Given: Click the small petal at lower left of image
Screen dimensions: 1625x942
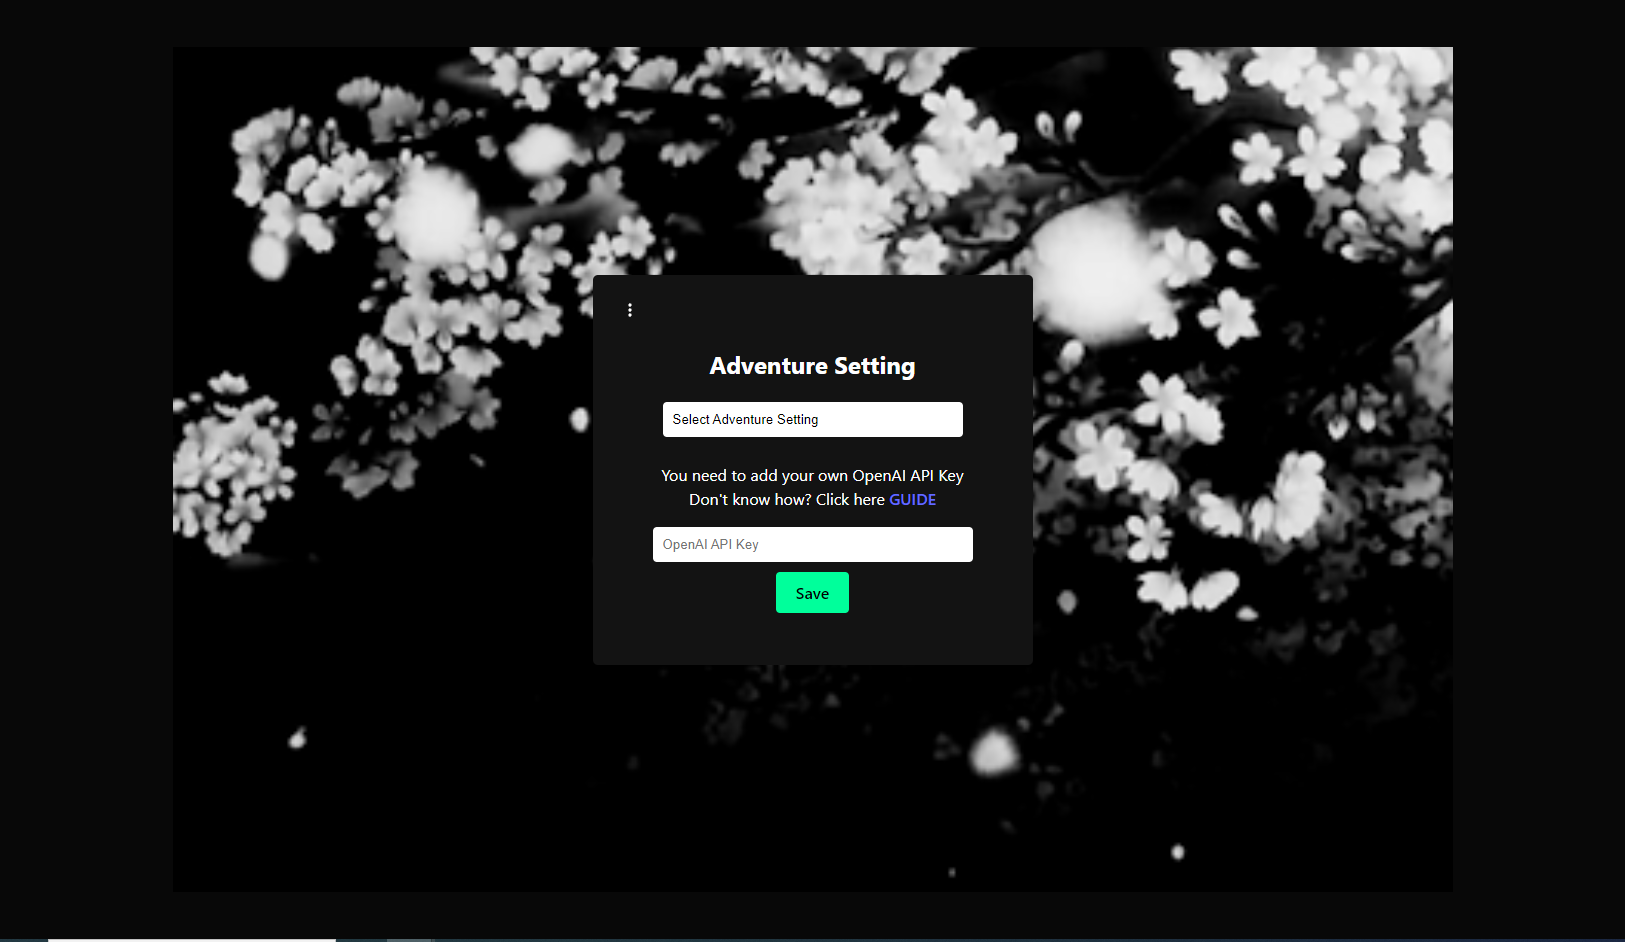Looking at the screenshot, I should coord(297,739).
